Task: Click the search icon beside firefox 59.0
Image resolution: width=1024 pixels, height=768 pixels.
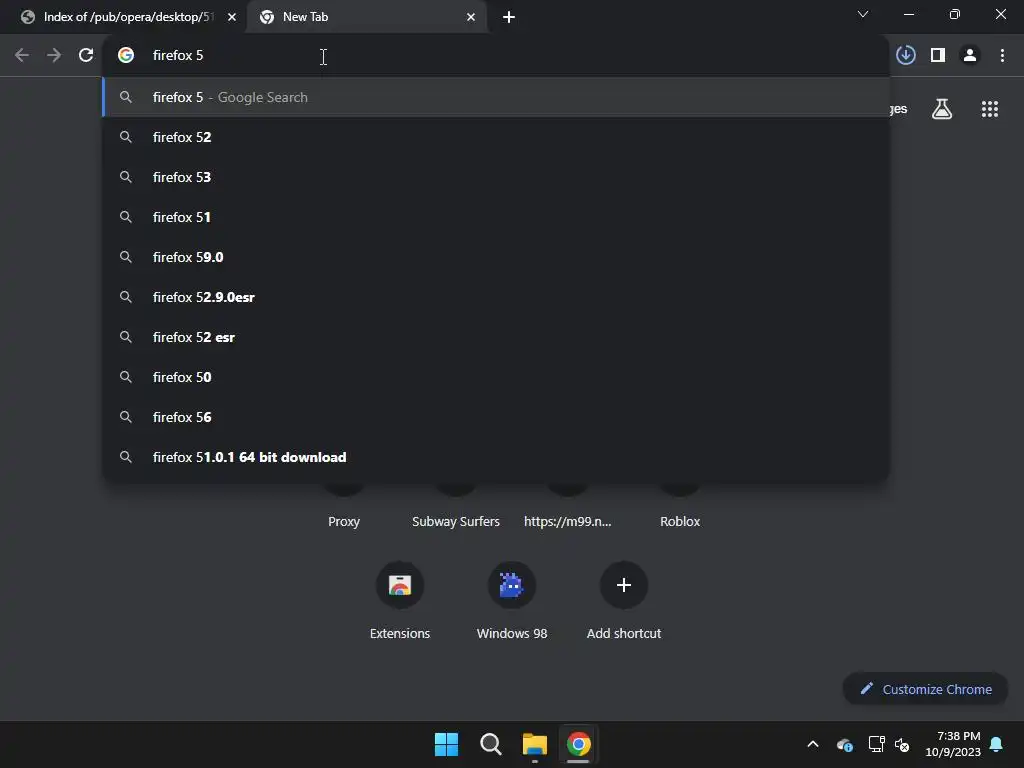Action: (126, 257)
